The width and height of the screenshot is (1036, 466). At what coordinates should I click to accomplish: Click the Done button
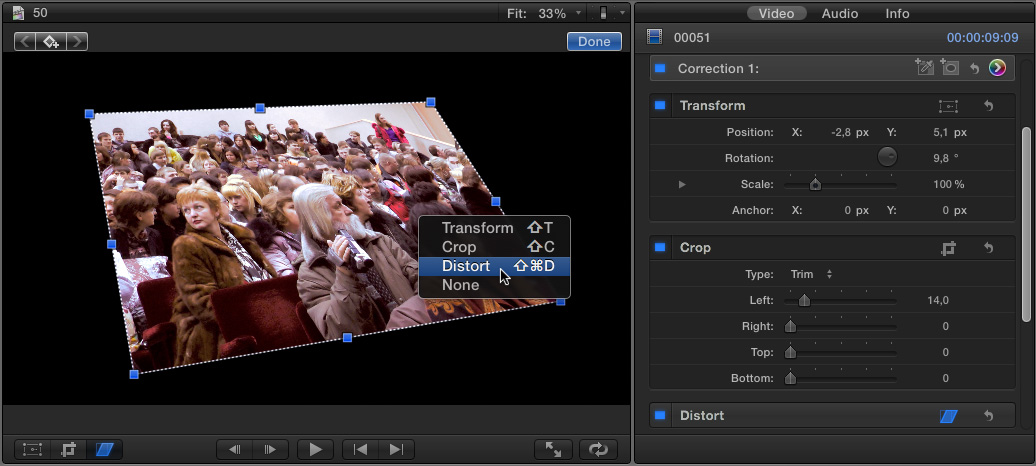point(593,42)
